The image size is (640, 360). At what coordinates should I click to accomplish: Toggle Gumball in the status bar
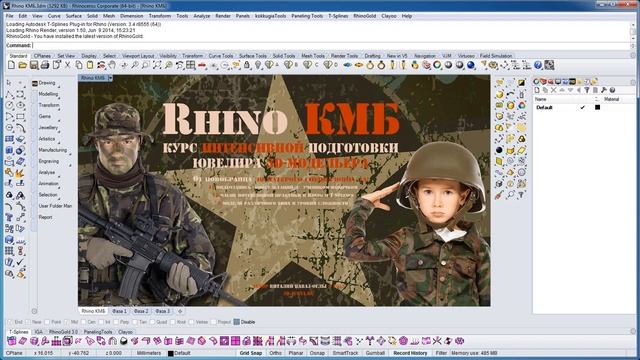coord(375,353)
